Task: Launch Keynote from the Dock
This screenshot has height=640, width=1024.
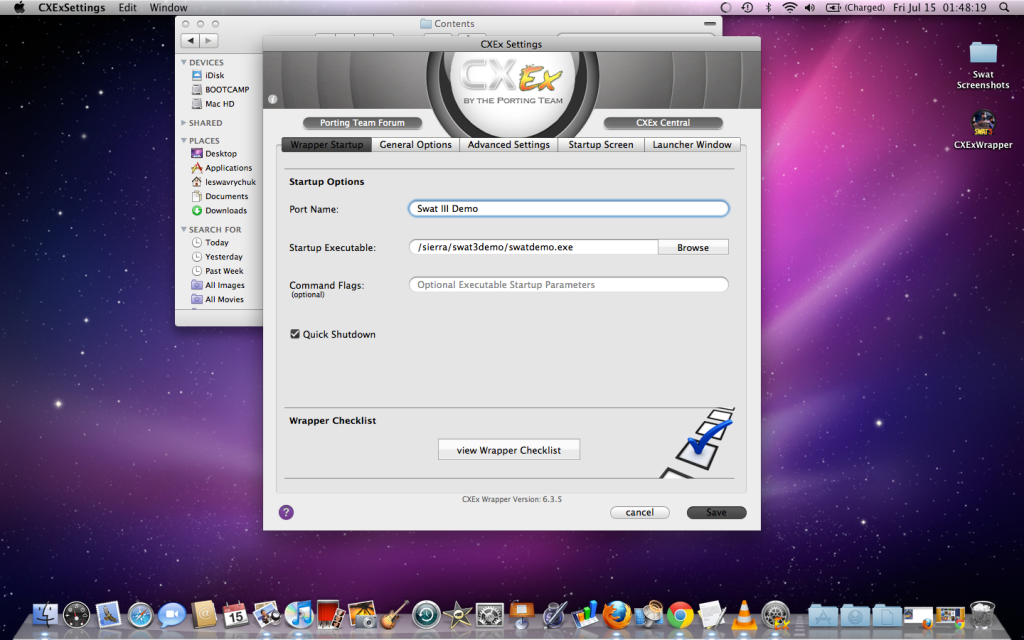Action: [x=521, y=616]
